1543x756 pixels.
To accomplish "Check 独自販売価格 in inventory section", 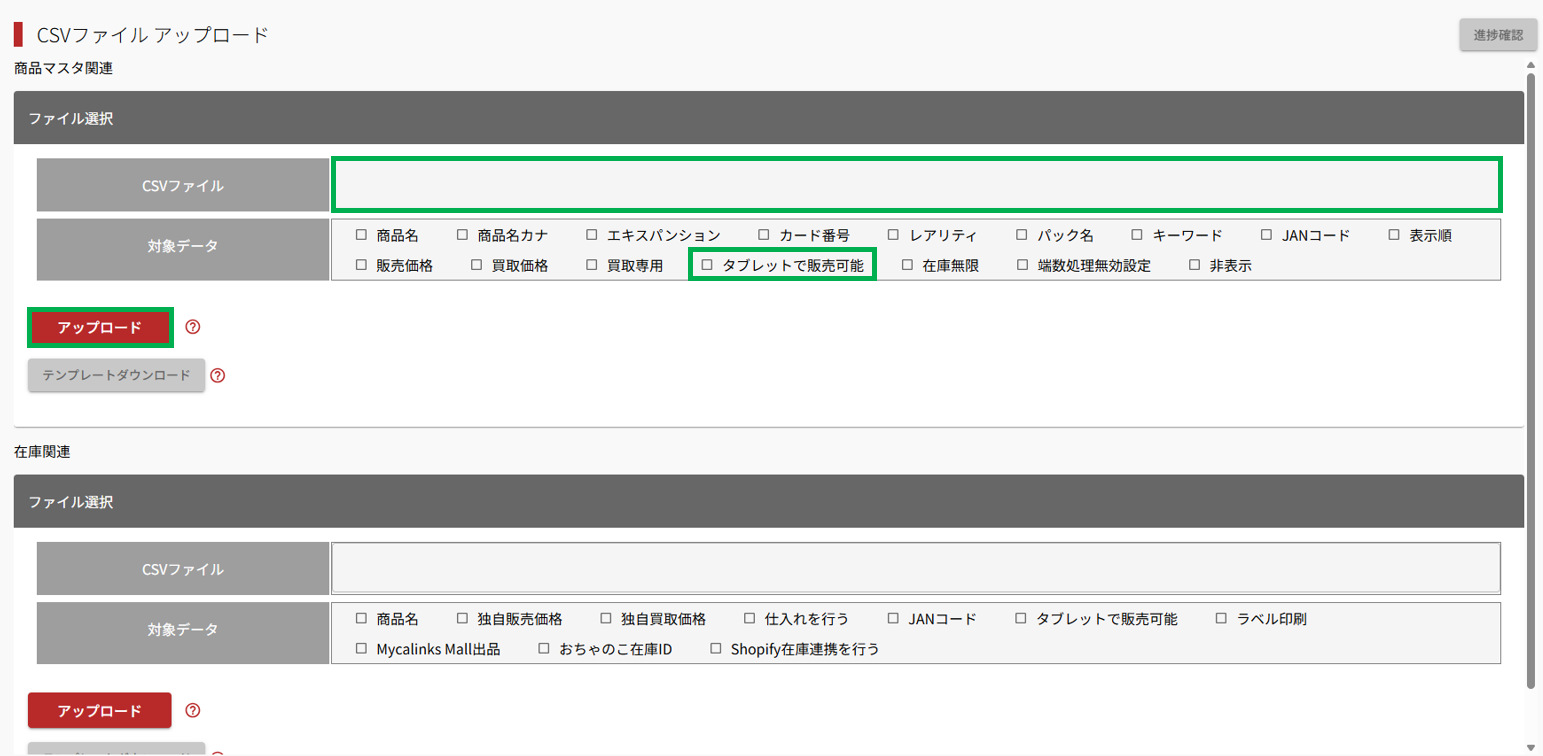I will (462, 619).
